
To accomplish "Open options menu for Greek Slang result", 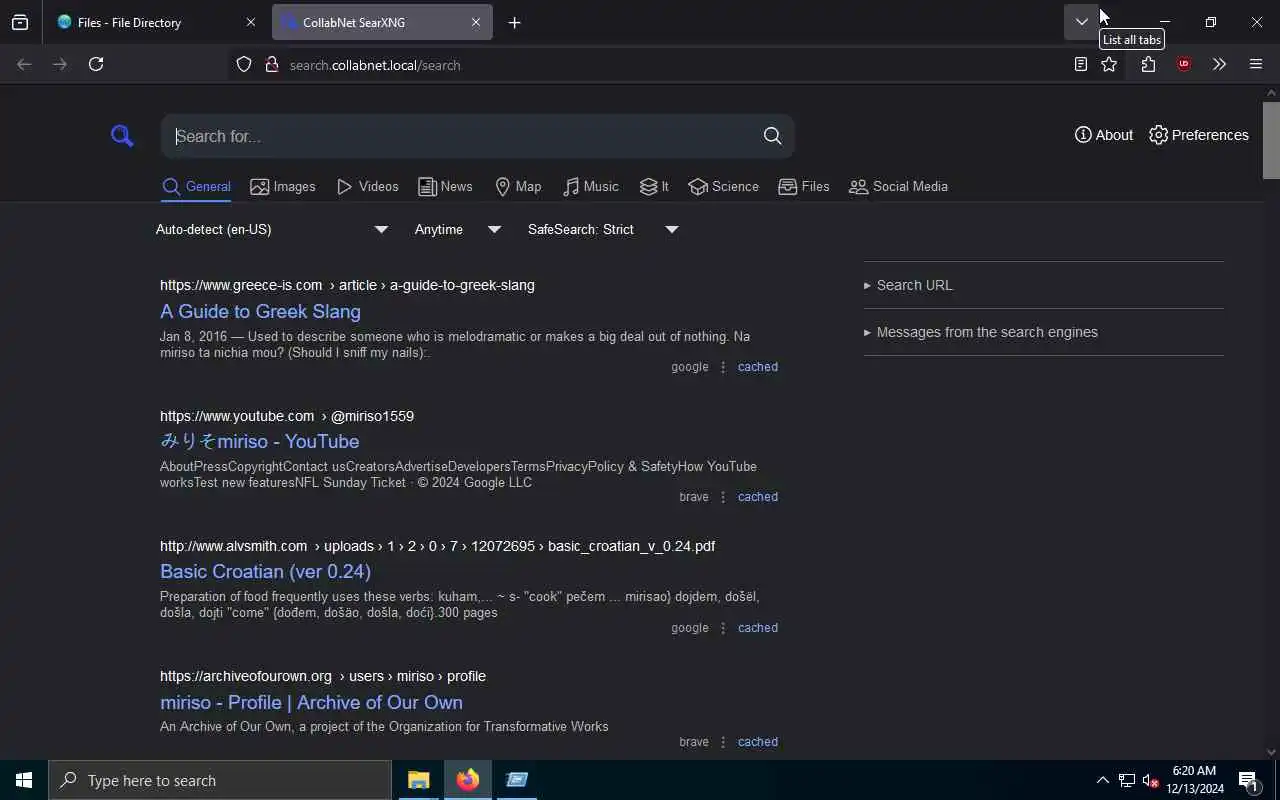I will pos(723,367).
